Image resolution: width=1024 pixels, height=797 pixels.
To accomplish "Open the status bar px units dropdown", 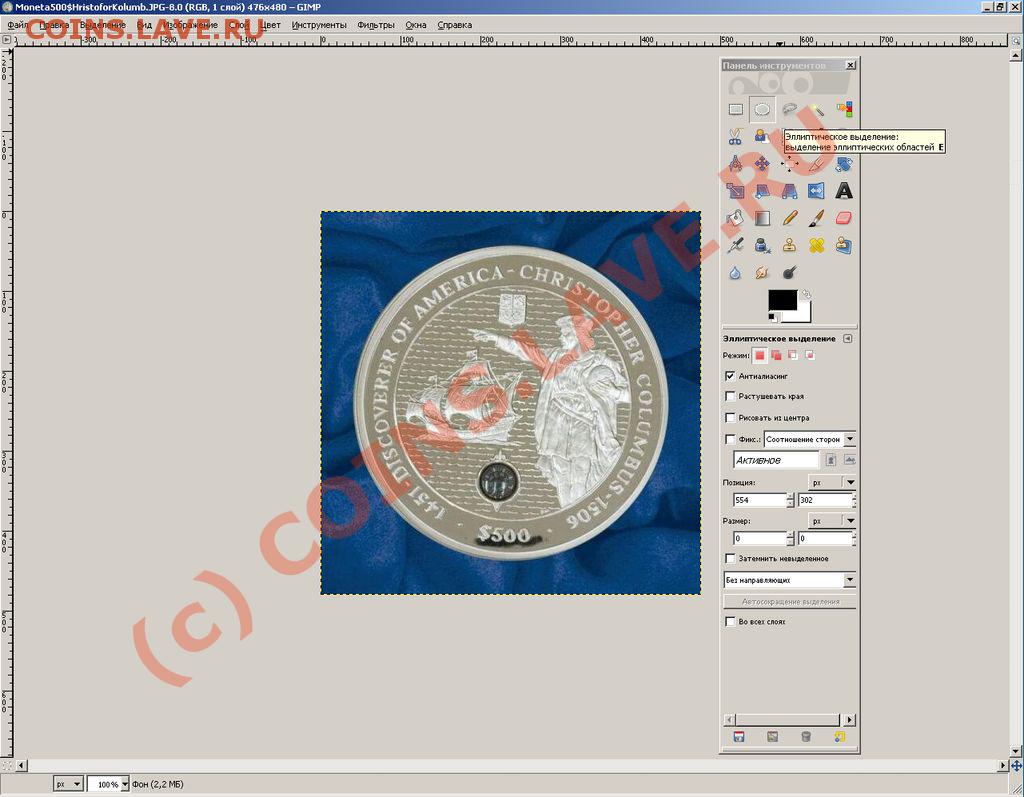I will point(68,783).
